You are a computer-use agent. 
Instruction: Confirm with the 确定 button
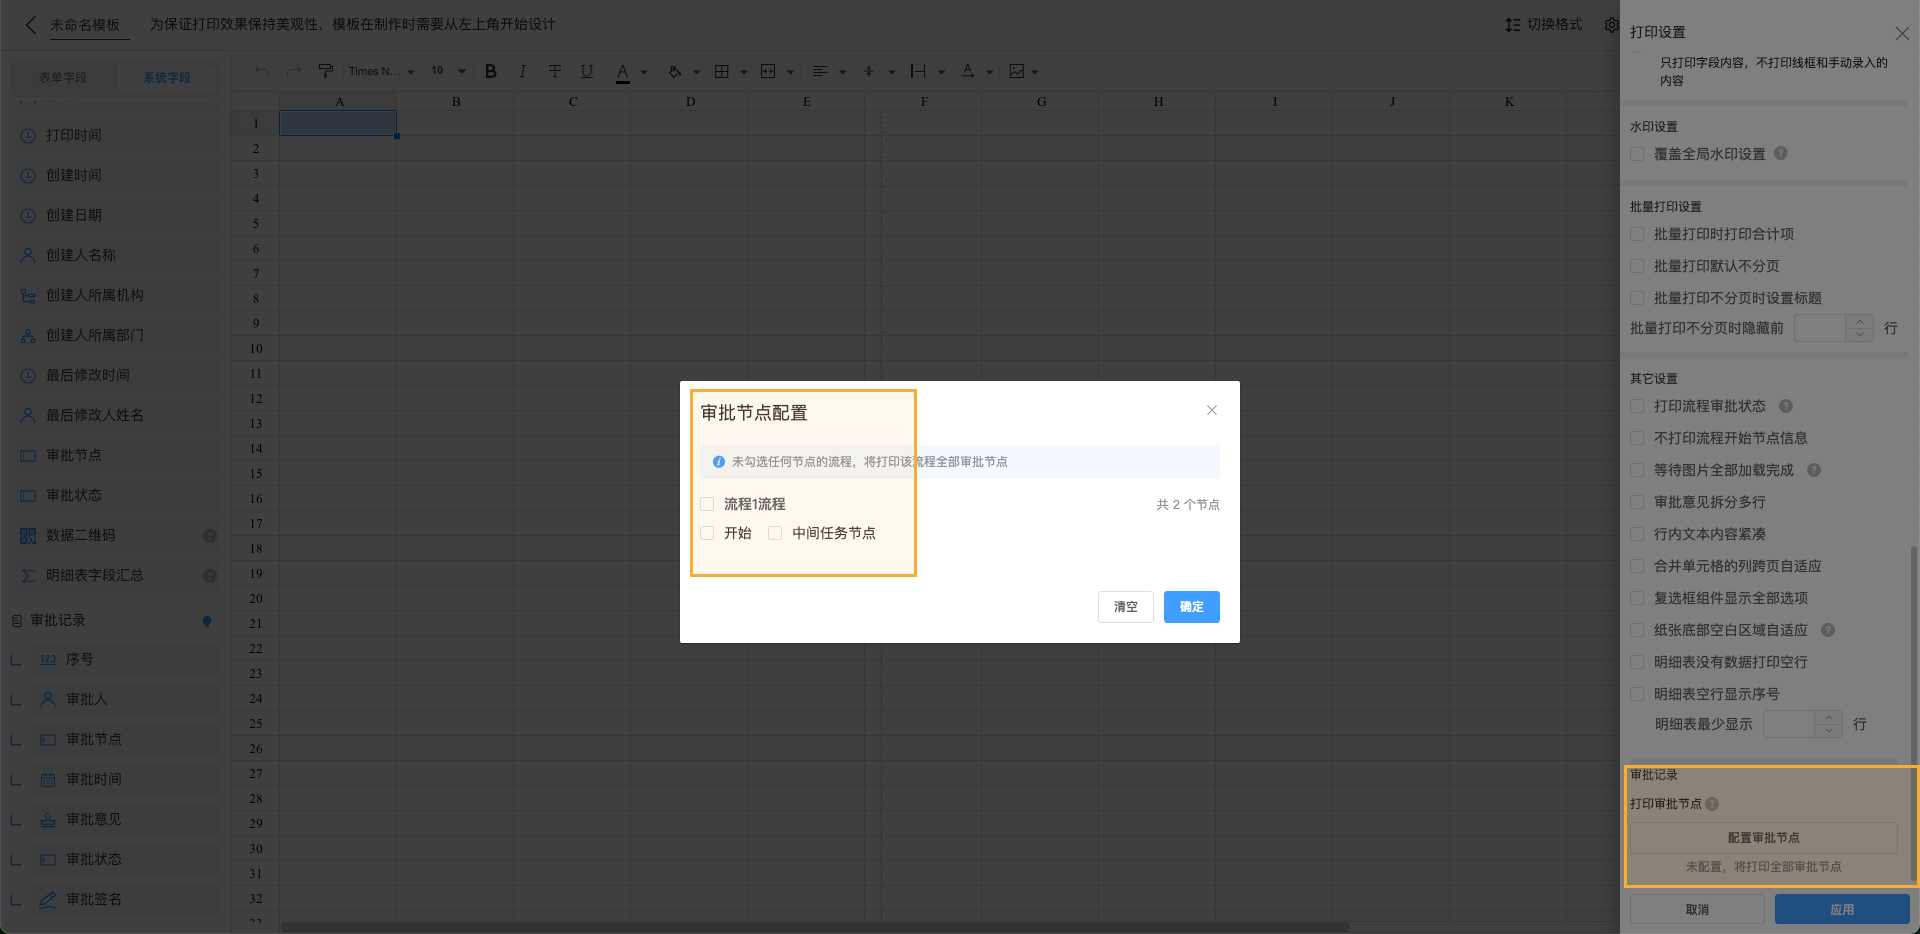(x=1192, y=607)
